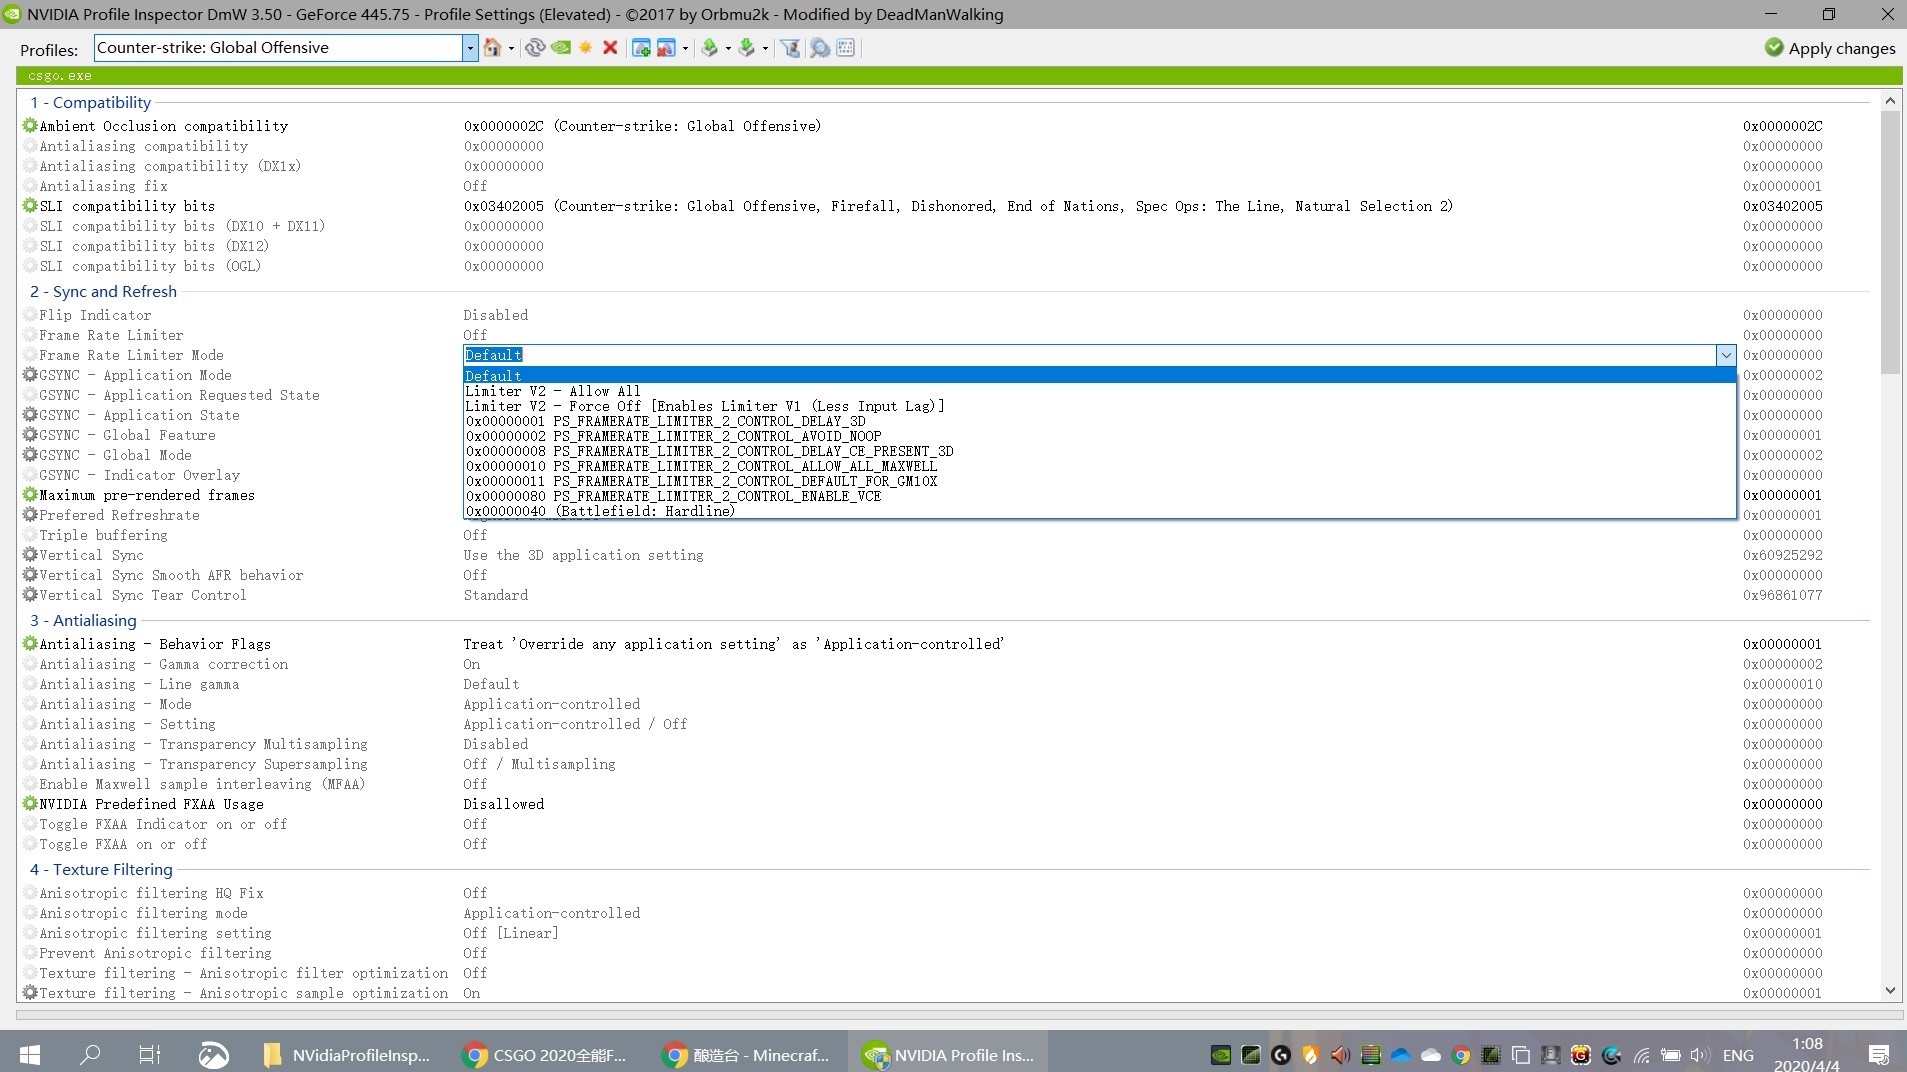1907x1072 pixels.
Task: Create new profile with sun icon
Action: (586, 48)
